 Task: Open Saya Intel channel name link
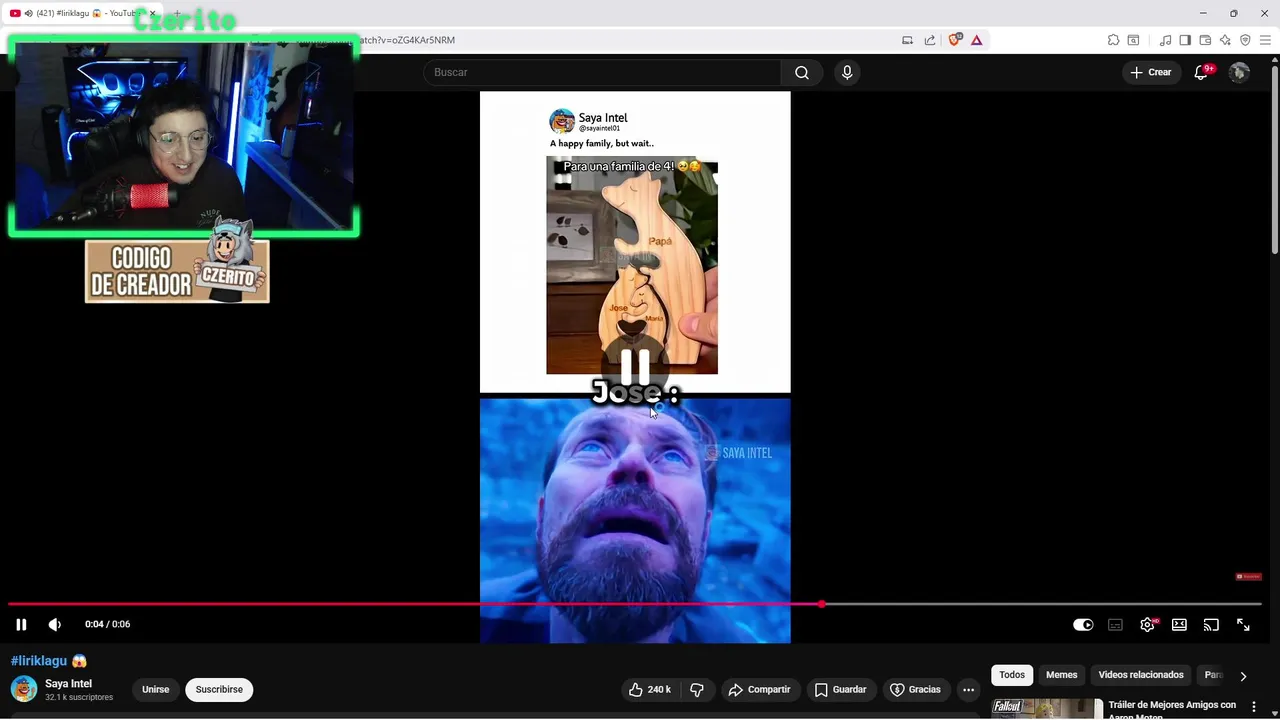coord(68,684)
